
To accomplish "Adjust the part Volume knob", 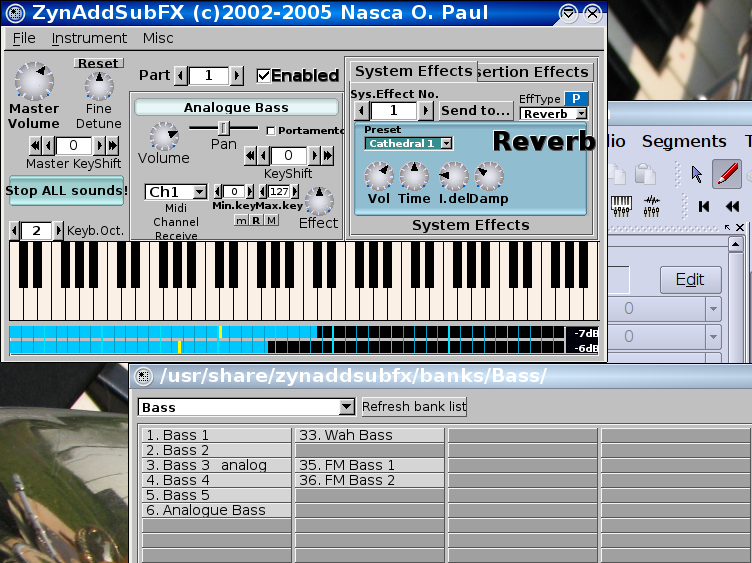I will point(164,136).
